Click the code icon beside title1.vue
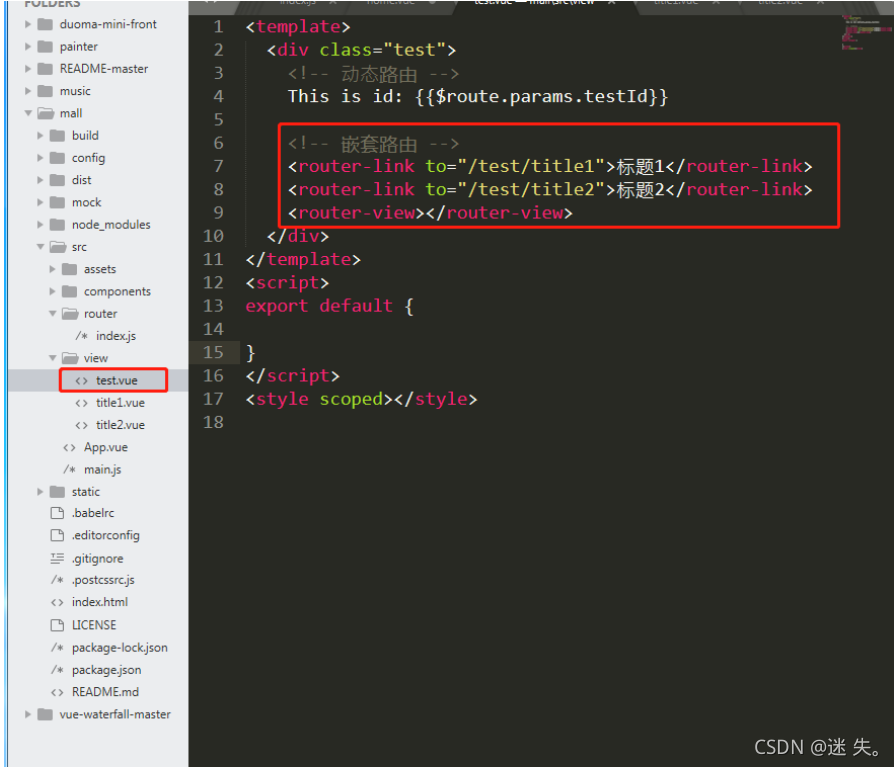 click(82, 403)
